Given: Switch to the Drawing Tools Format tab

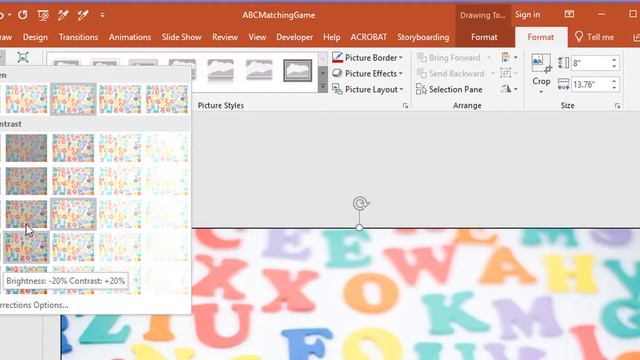Looking at the screenshot, I should [484, 37].
